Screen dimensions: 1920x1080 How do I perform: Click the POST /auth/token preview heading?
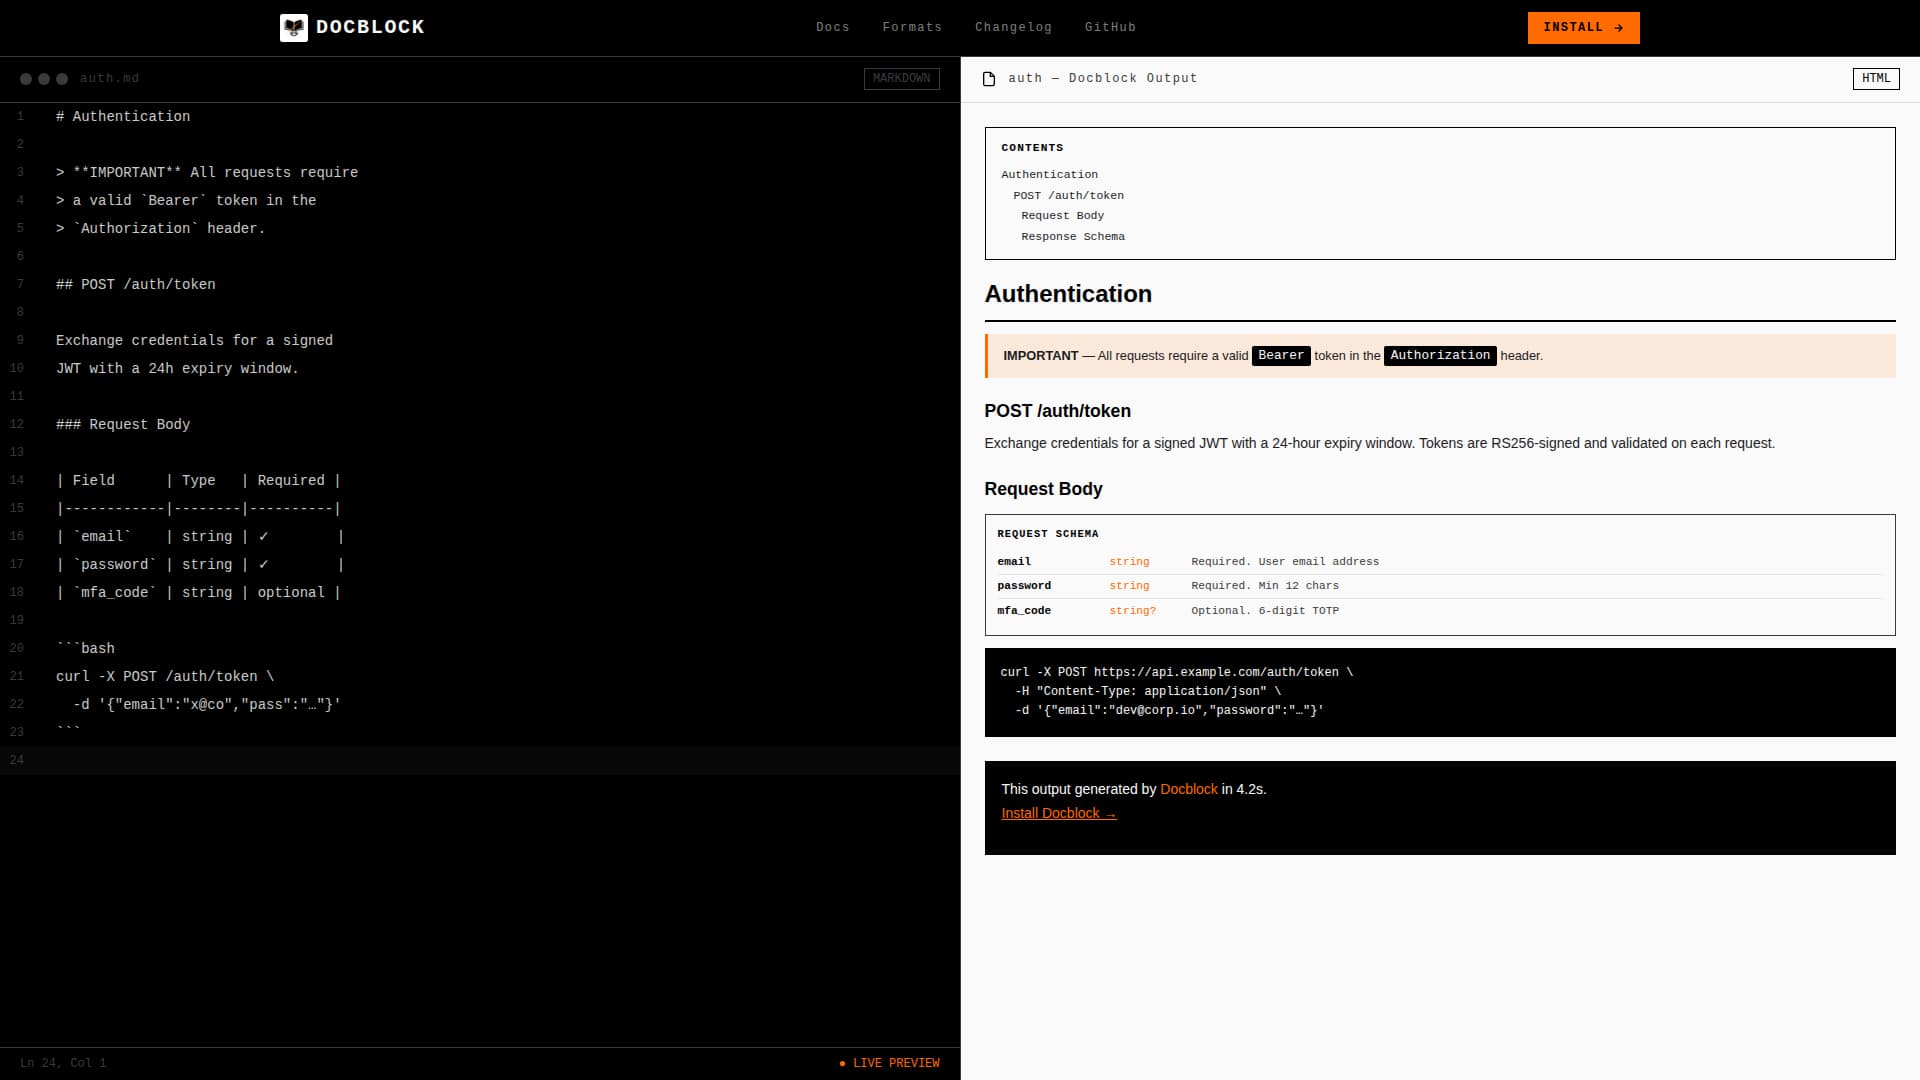[x=1057, y=411]
